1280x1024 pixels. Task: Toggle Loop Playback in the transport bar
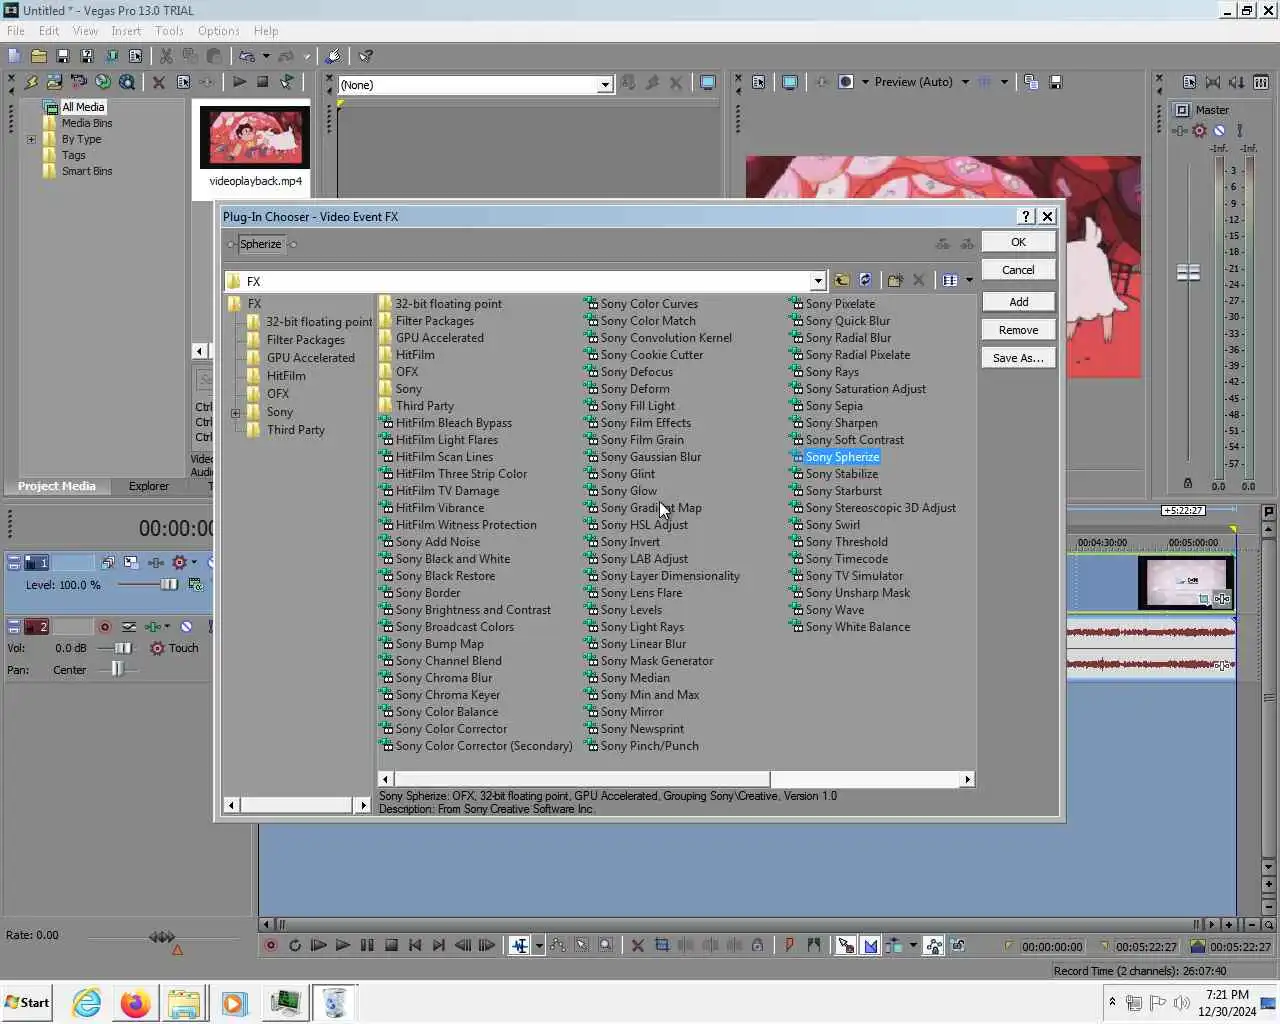pyautogui.click(x=294, y=945)
